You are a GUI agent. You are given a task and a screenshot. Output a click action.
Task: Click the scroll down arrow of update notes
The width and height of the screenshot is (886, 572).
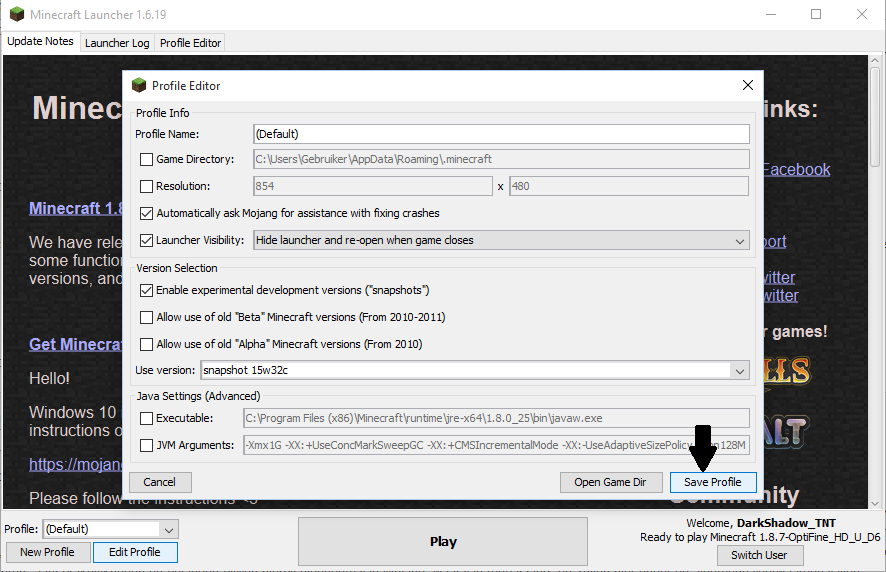tap(875, 503)
